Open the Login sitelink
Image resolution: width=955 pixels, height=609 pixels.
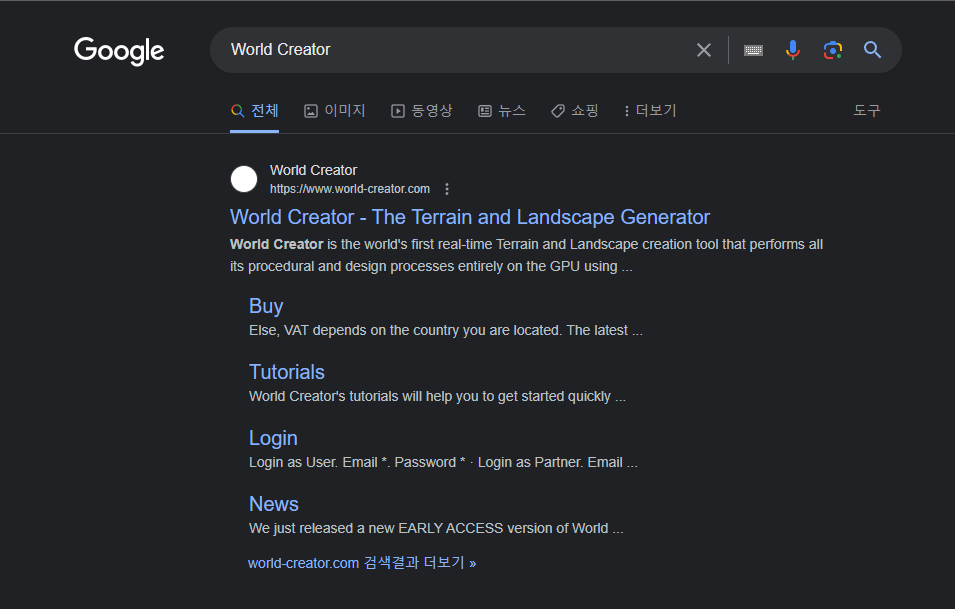[273, 438]
